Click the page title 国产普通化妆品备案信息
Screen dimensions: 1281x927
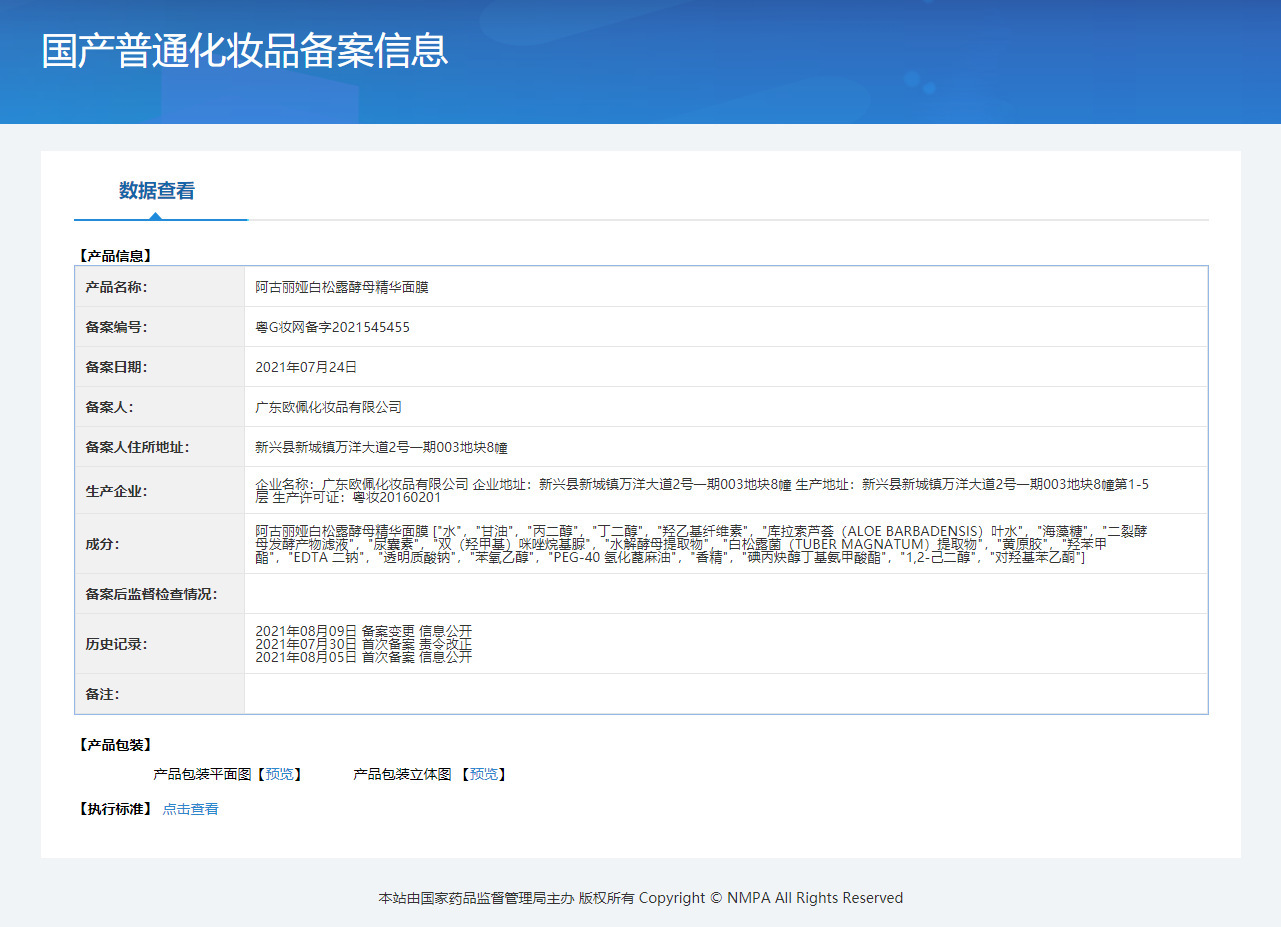click(x=245, y=51)
